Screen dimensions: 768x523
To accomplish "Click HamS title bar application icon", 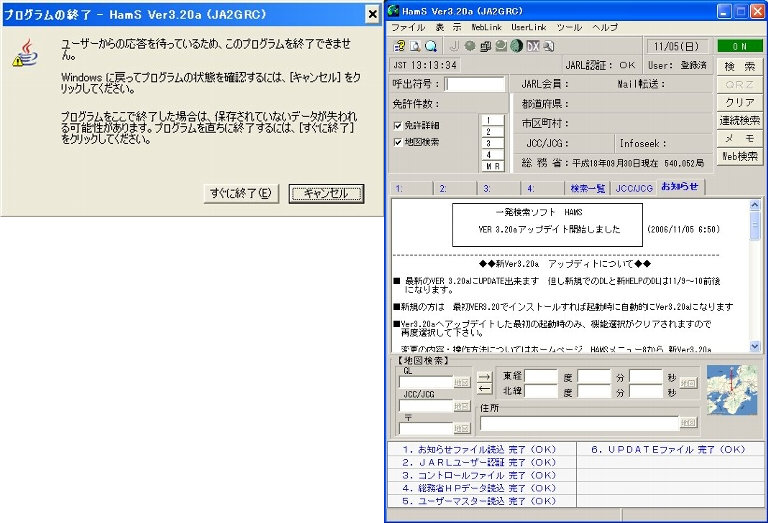I will click(x=393, y=11).
